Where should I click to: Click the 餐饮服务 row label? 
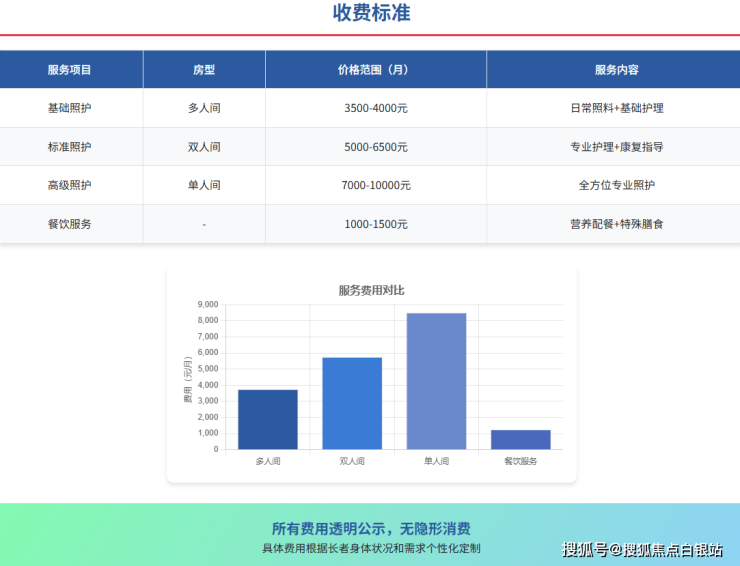(69, 224)
